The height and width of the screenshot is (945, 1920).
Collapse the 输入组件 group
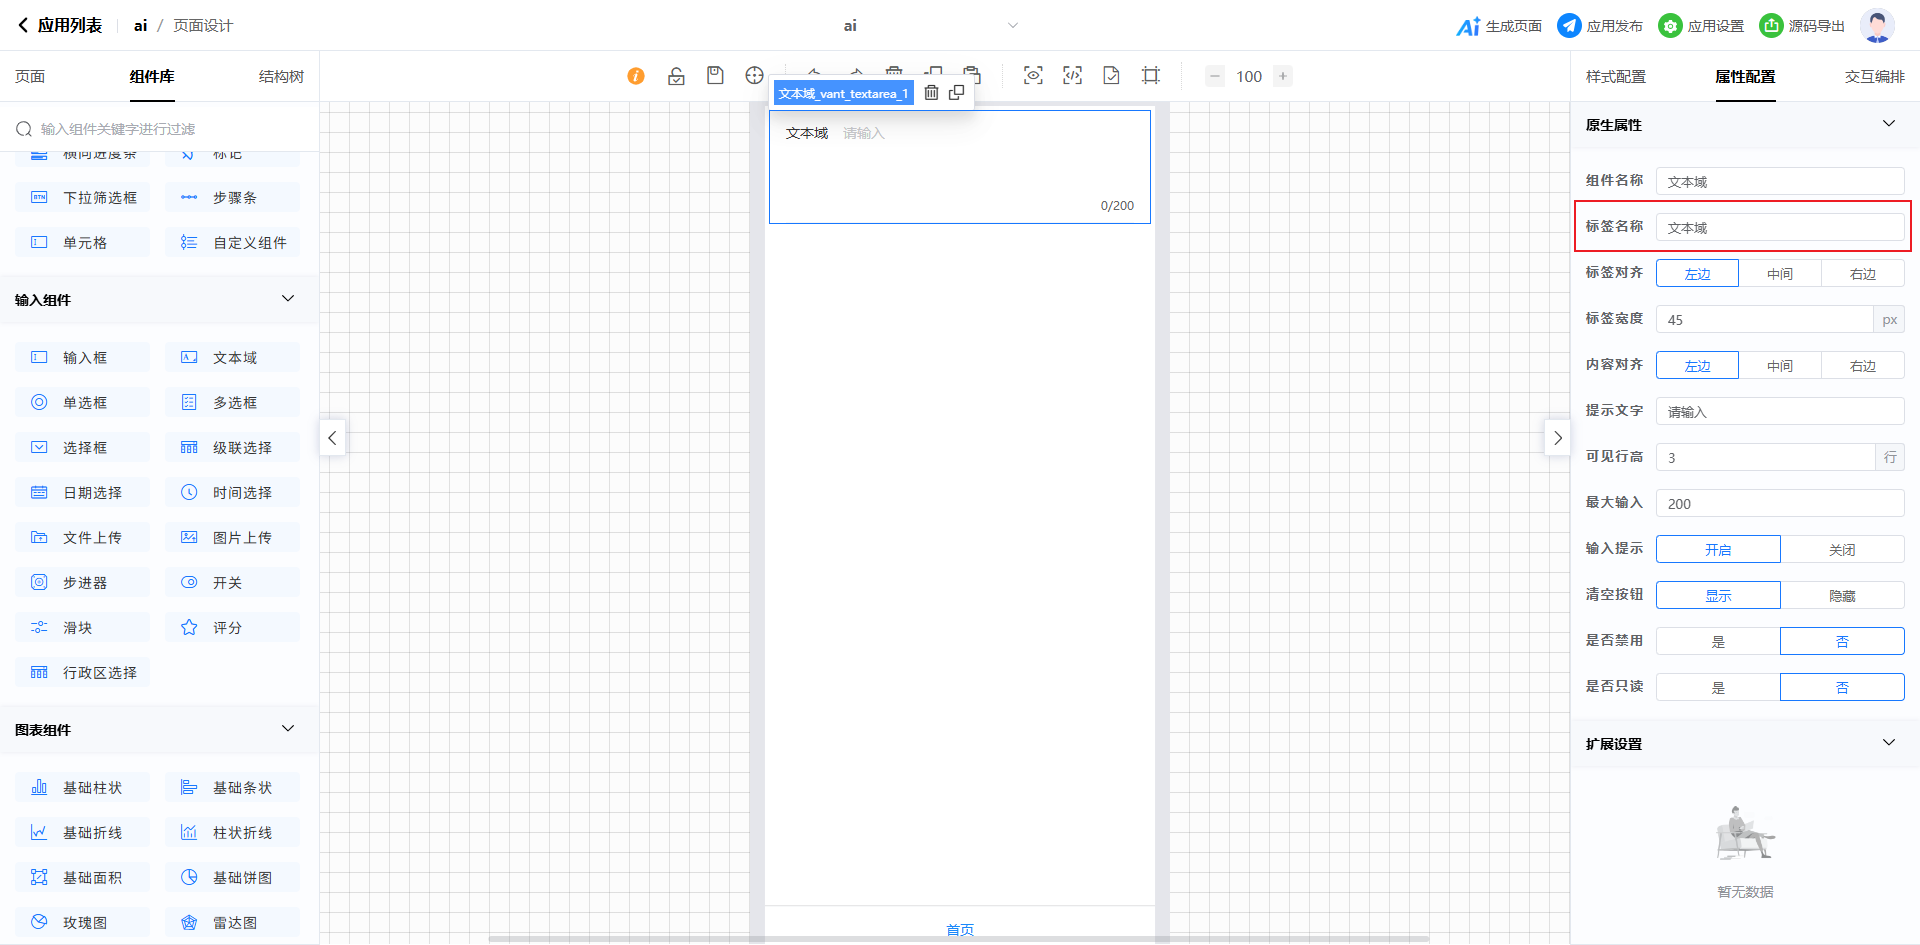288,299
